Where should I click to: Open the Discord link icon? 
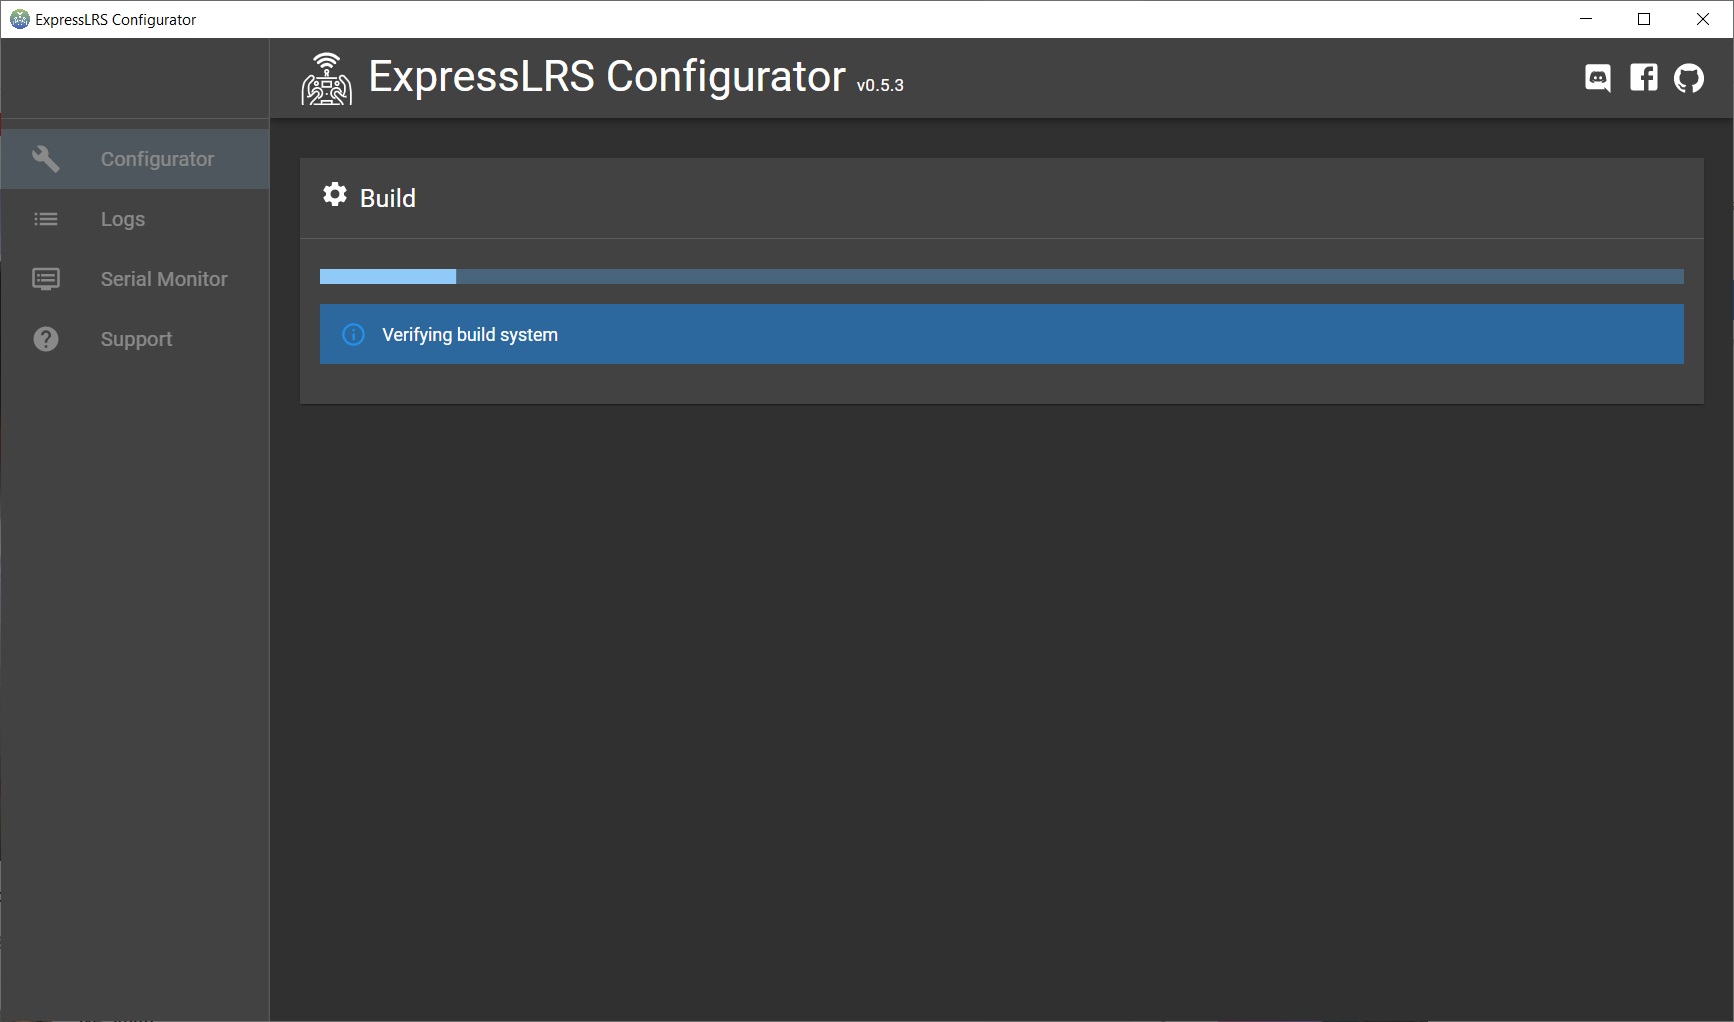click(1597, 78)
